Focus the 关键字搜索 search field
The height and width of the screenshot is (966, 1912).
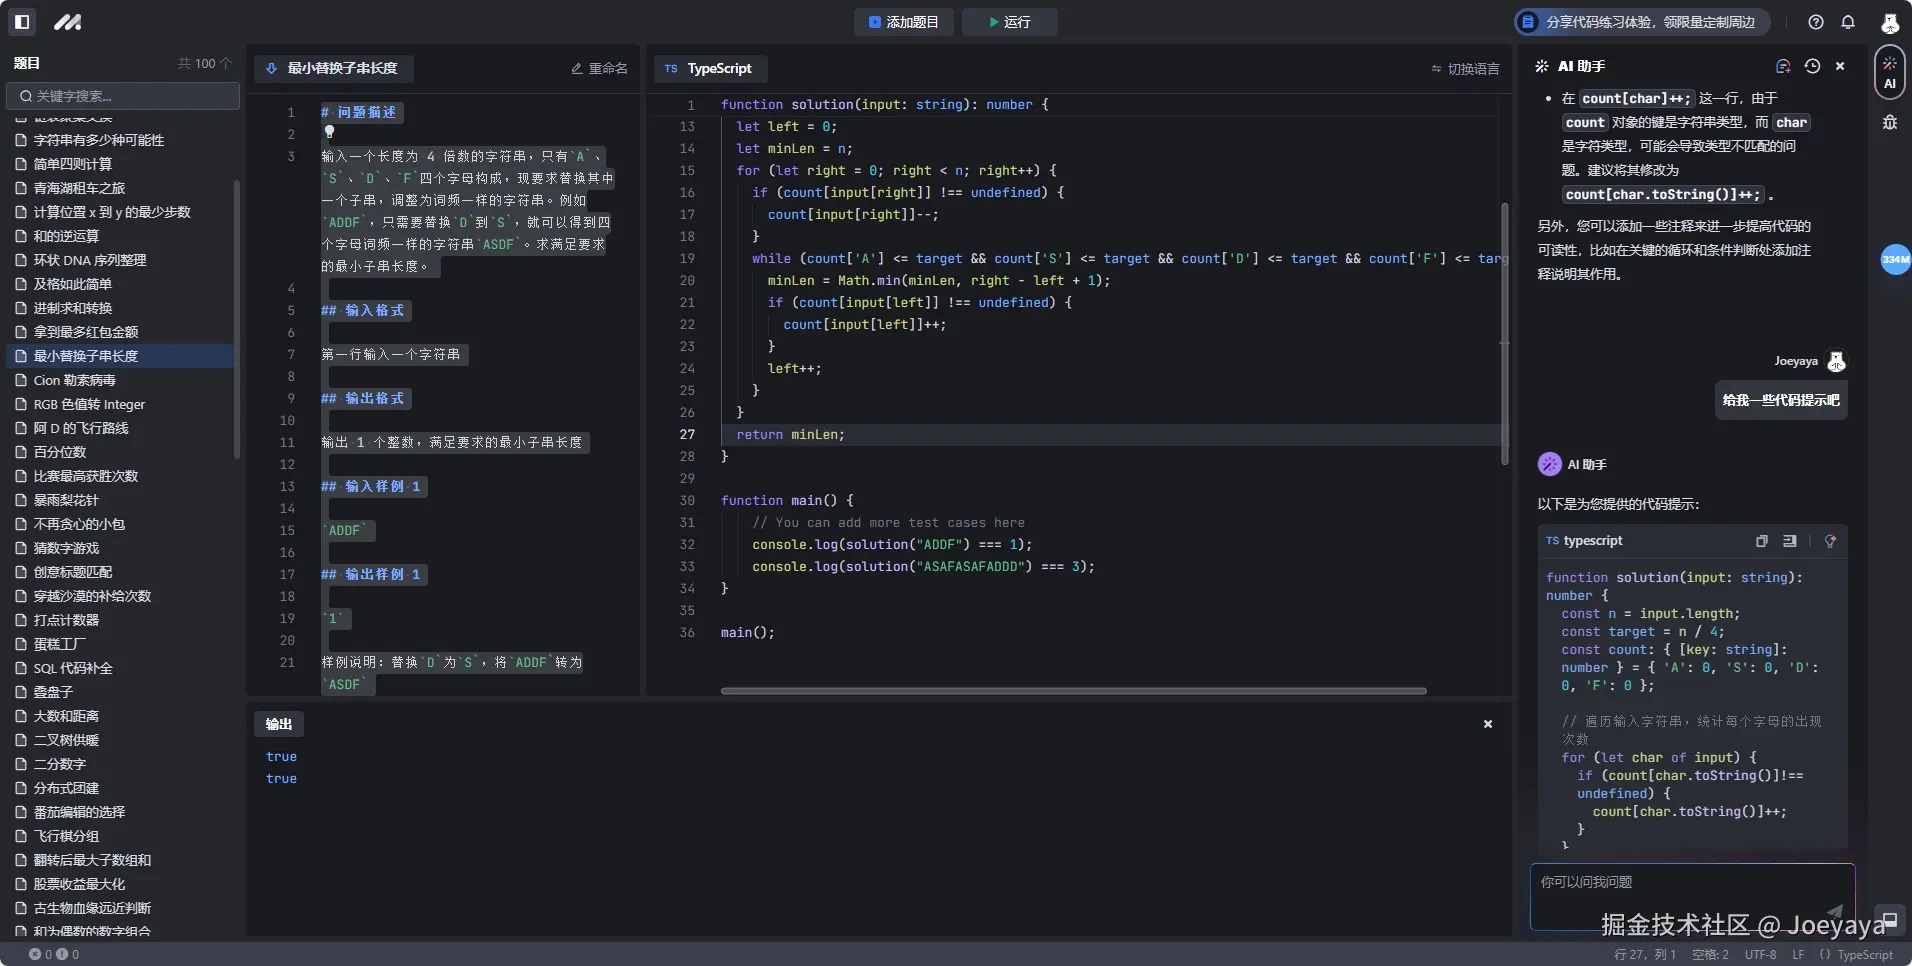124,96
